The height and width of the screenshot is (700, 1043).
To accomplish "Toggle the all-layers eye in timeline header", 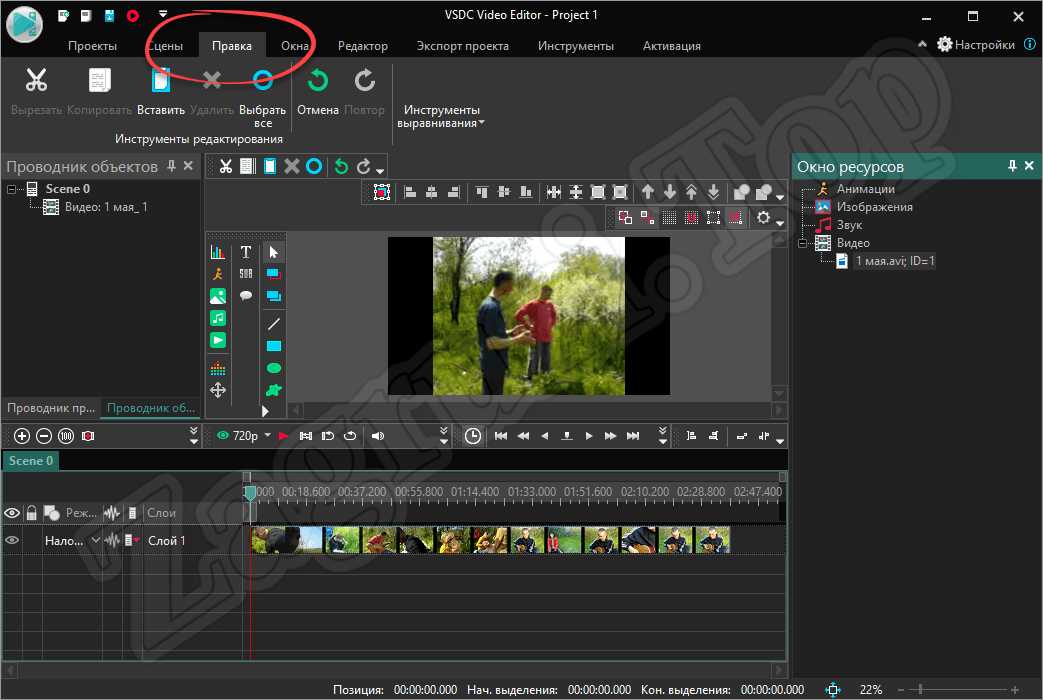I will pyautogui.click(x=12, y=513).
